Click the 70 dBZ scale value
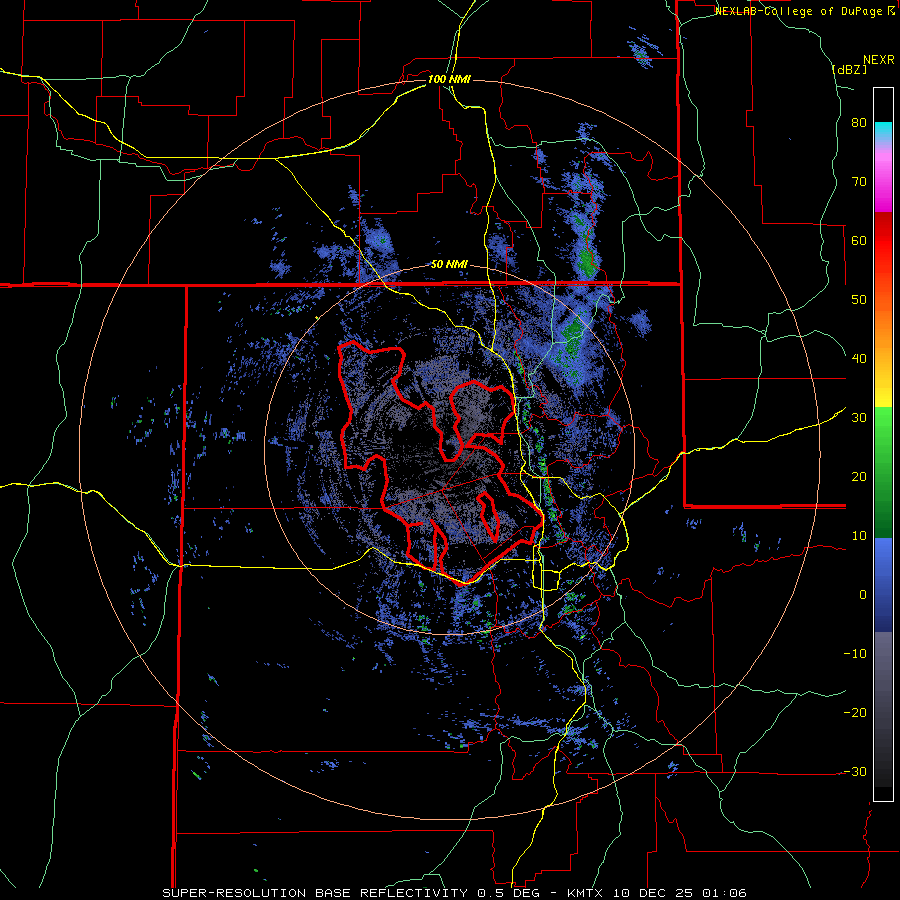Image resolution: width=900 pixels, height=900 pixels. point(859,182)
